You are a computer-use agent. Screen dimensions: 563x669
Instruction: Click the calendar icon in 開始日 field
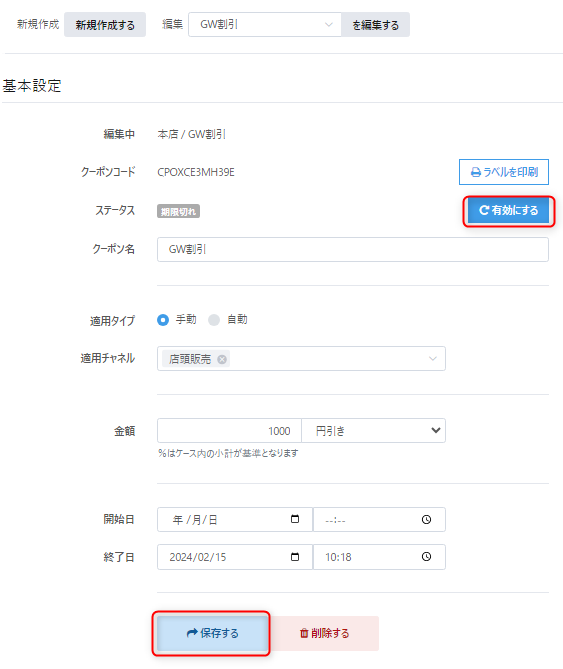[295, 519]
